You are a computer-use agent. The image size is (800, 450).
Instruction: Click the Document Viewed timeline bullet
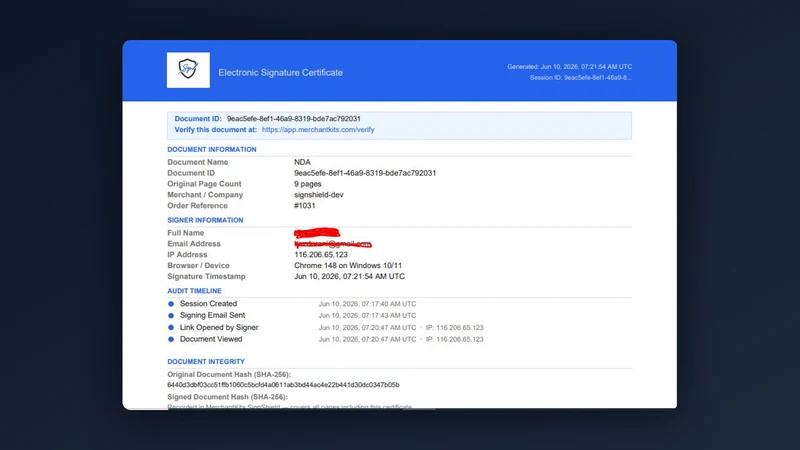171,339
